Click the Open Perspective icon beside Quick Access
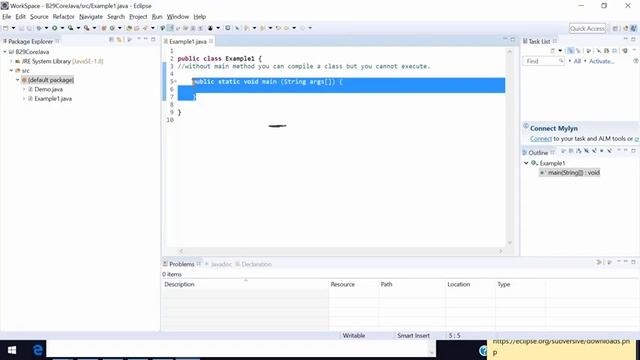 click(x=615, y=28)
